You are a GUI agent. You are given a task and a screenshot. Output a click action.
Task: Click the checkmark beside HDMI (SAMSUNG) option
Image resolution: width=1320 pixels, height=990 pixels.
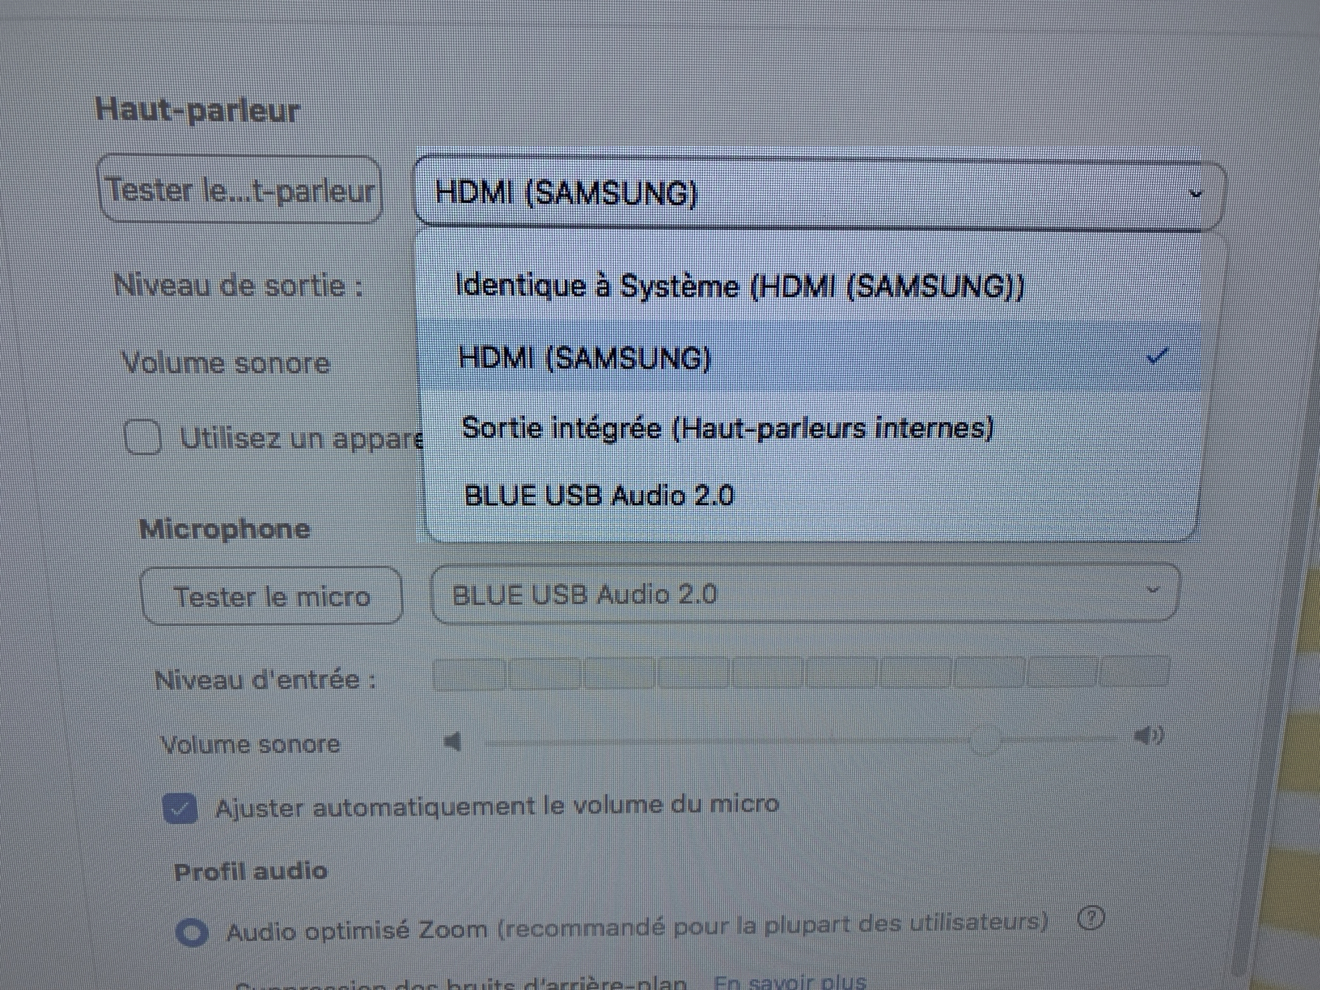click(x=1157, y=355)
